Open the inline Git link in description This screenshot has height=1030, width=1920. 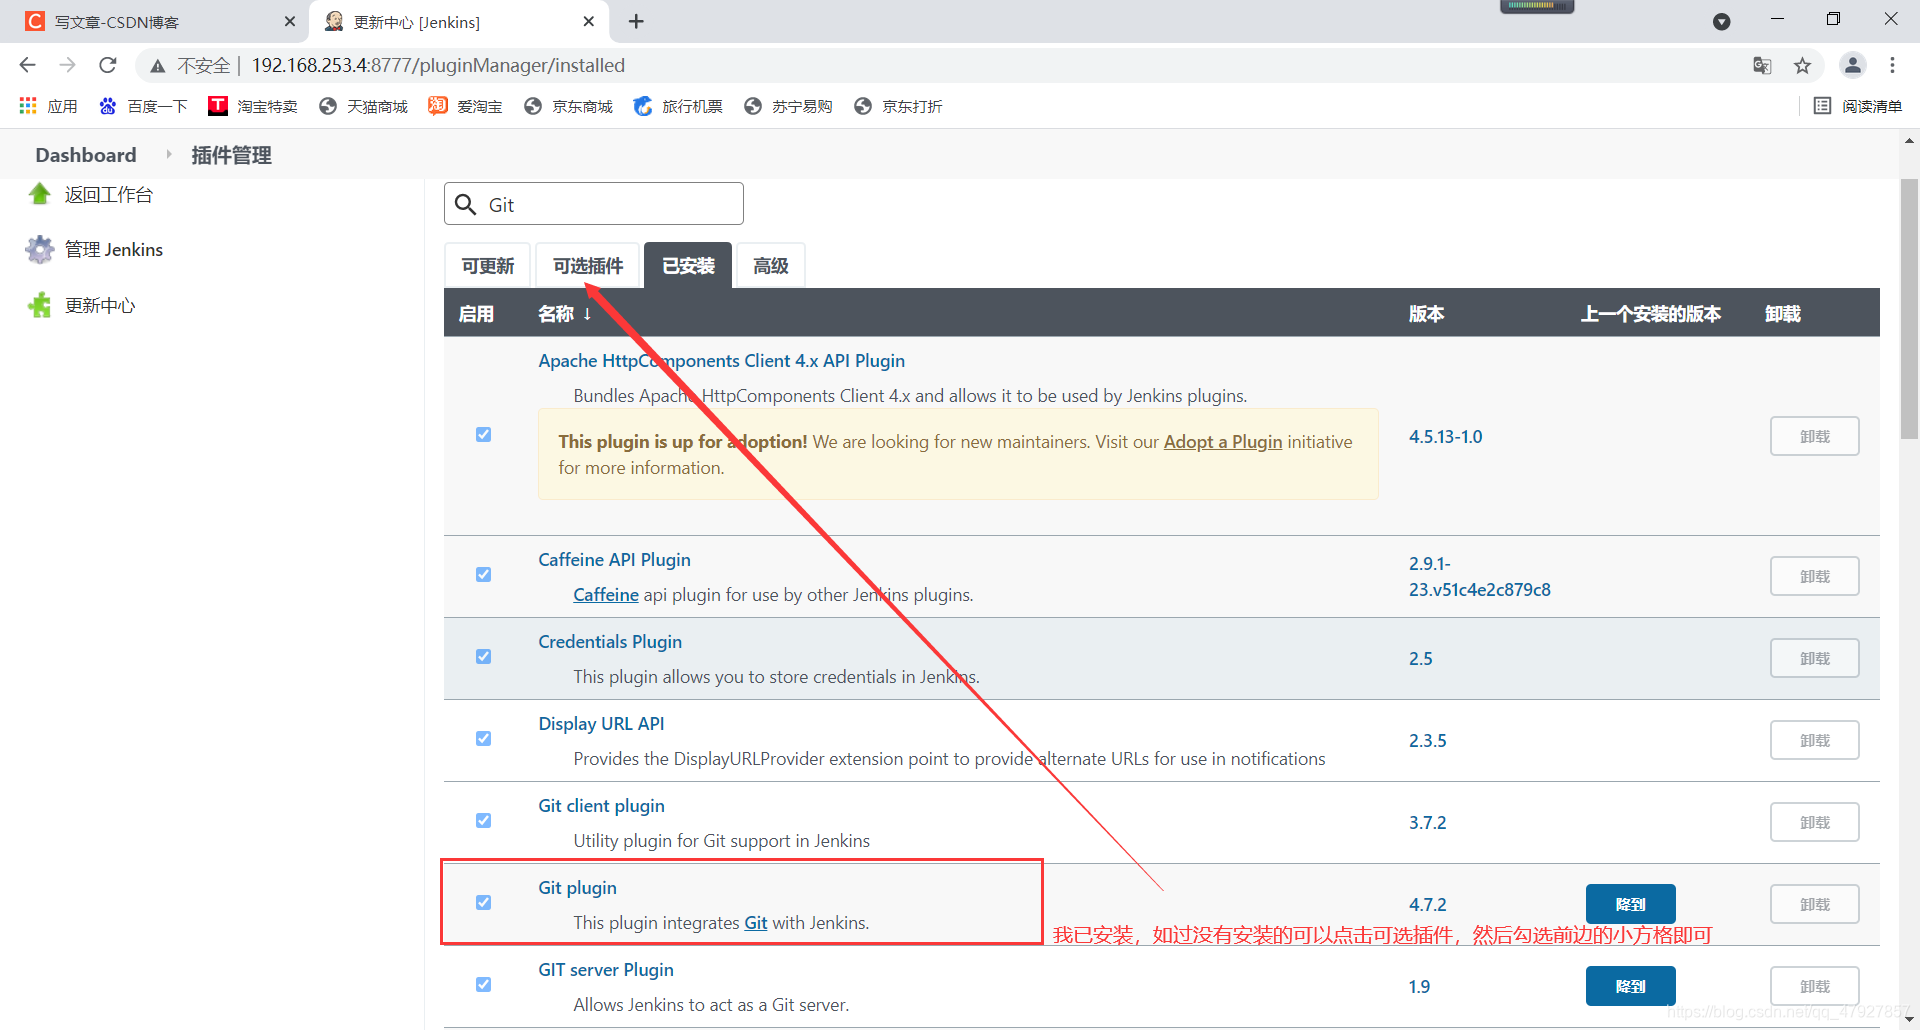pyautogui.click(x=755, y=923)
